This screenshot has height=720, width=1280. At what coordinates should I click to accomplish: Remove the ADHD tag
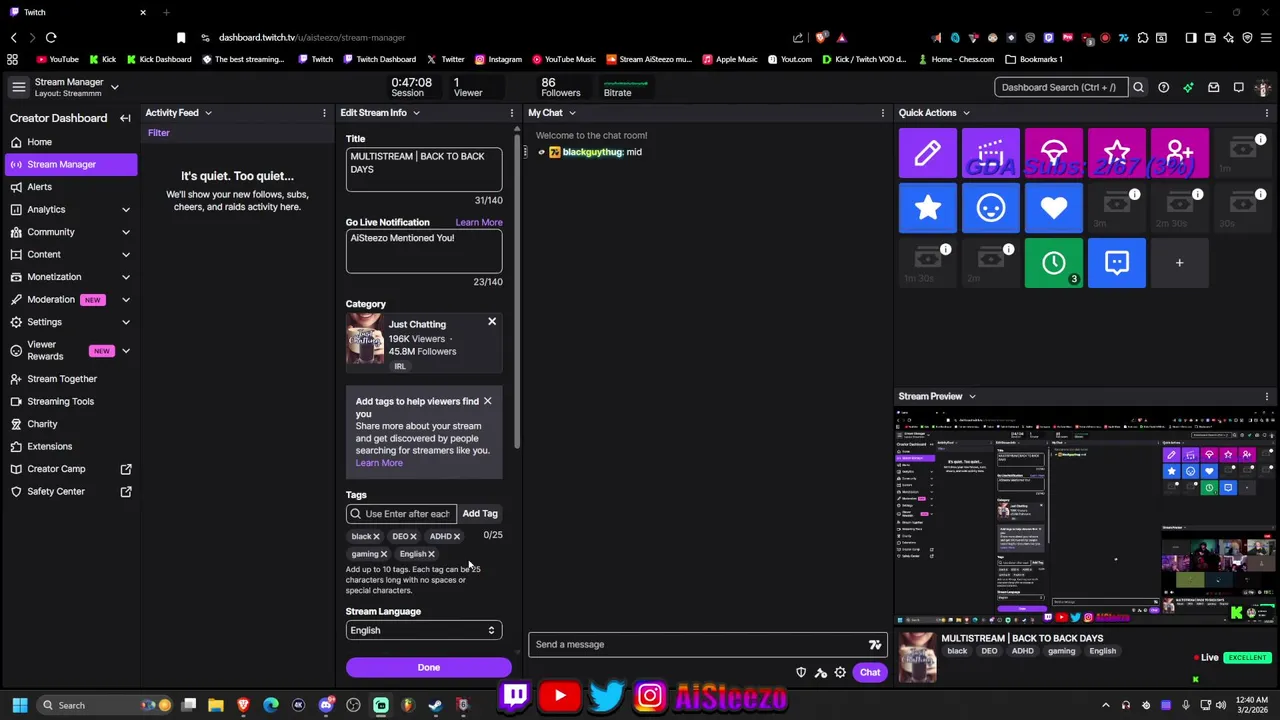click(x=457, y=537)
